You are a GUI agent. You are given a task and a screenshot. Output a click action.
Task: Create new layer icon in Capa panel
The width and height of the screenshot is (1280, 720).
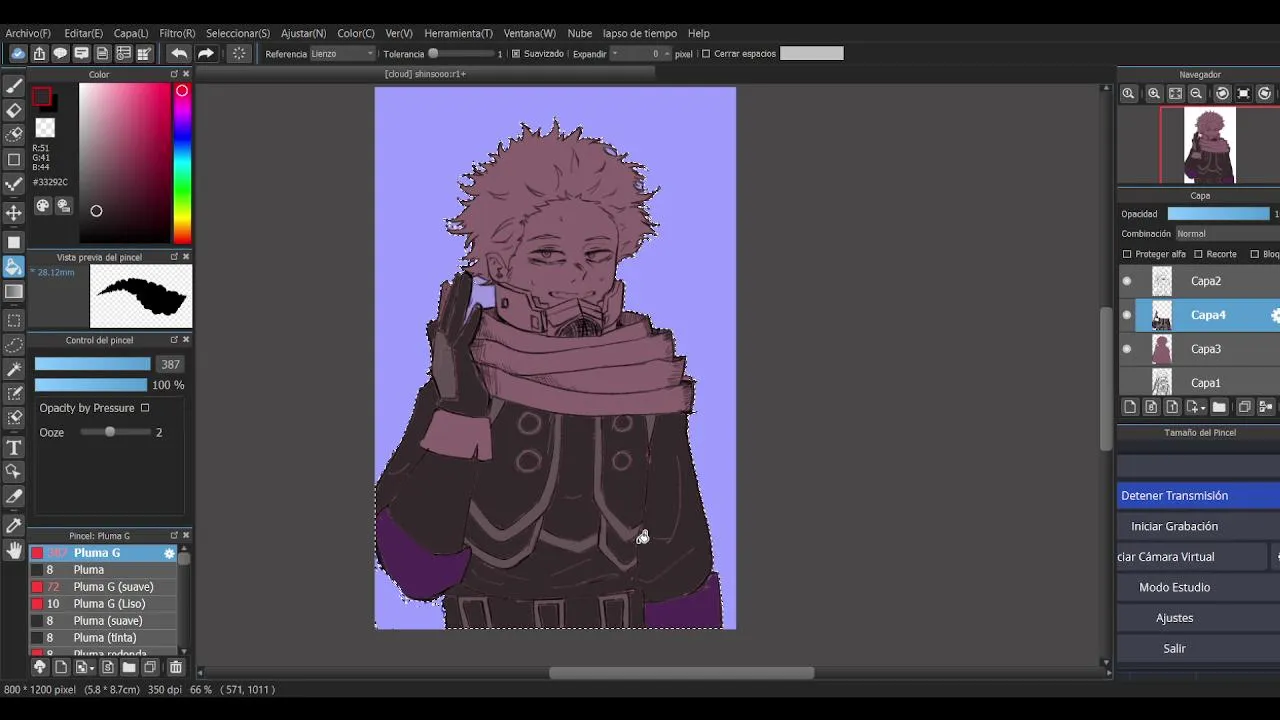coord(1130,407)
